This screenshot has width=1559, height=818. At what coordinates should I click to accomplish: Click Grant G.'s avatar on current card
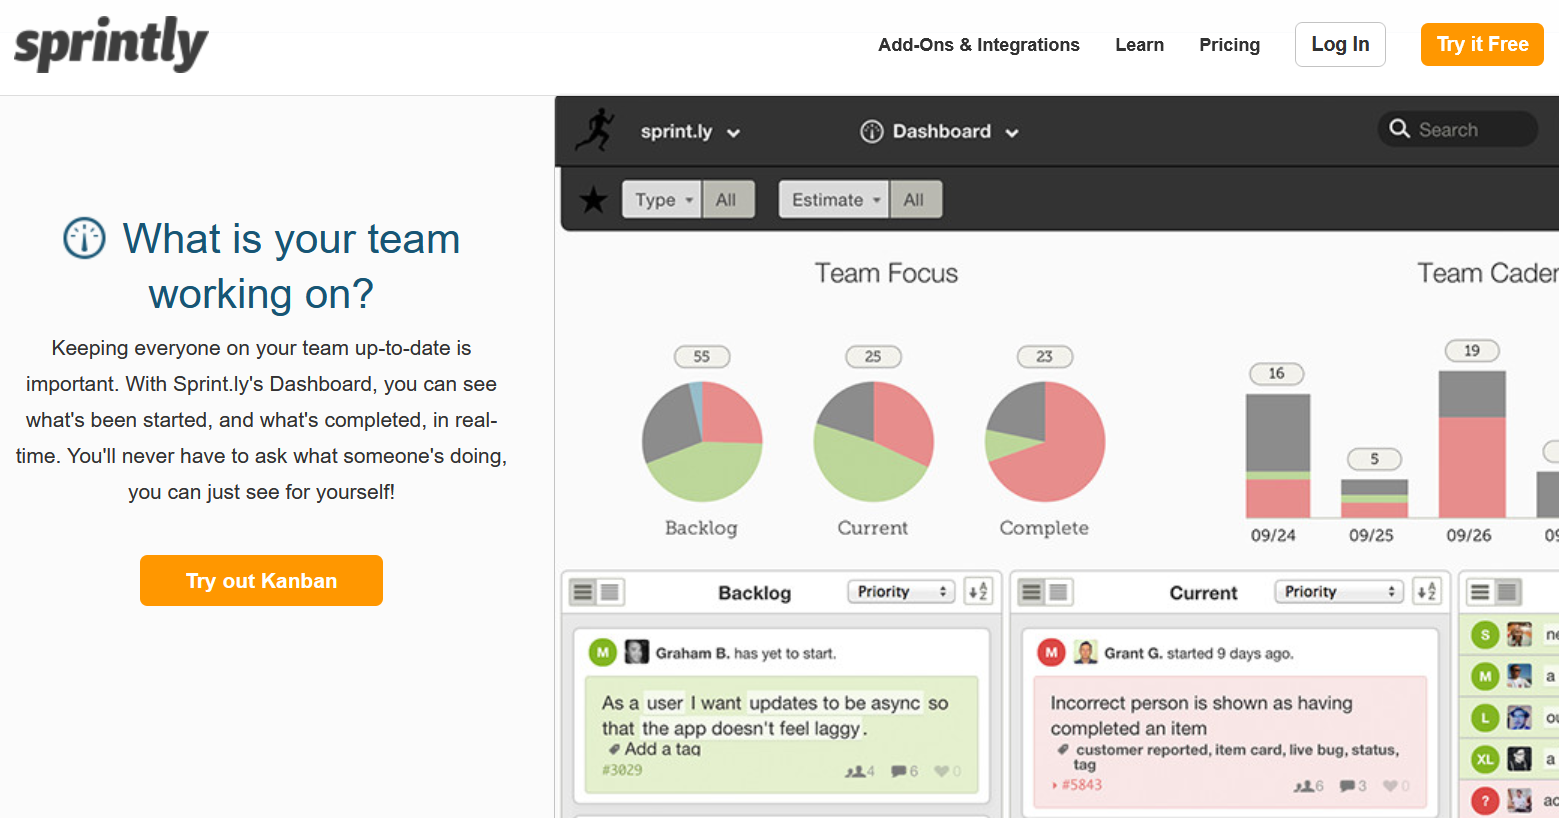[1085, 653]
